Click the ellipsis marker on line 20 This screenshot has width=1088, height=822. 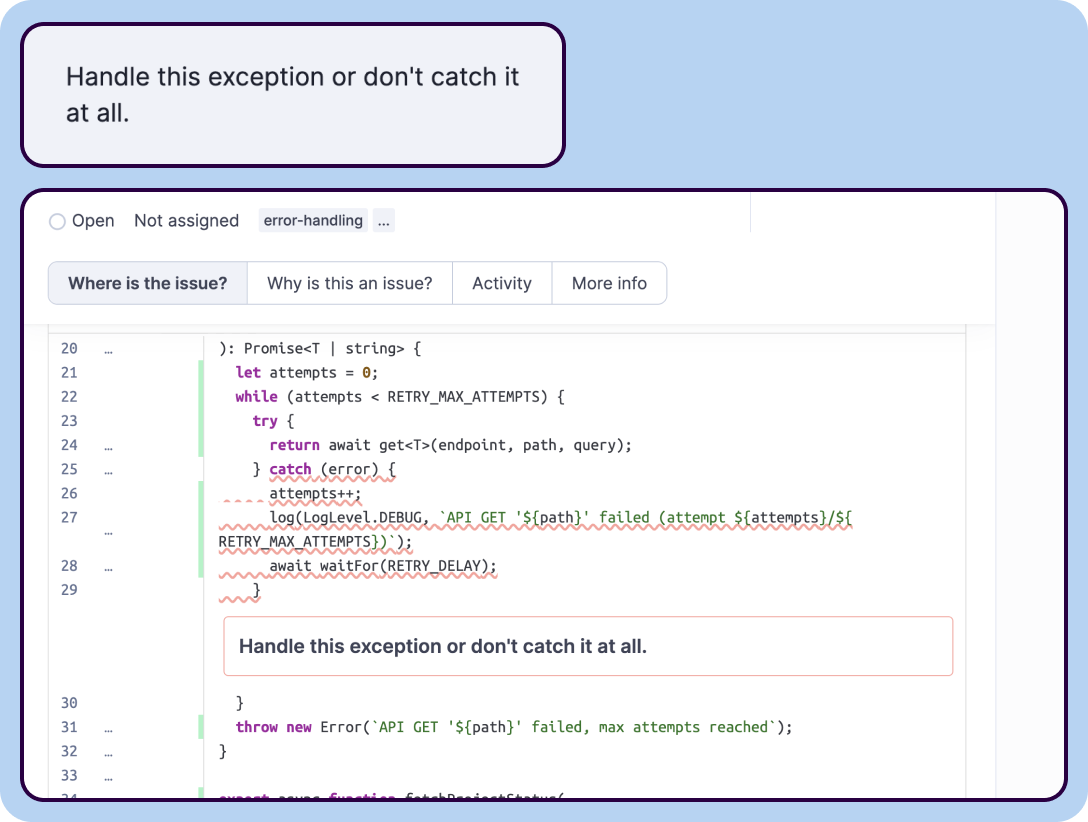(108, 349)
